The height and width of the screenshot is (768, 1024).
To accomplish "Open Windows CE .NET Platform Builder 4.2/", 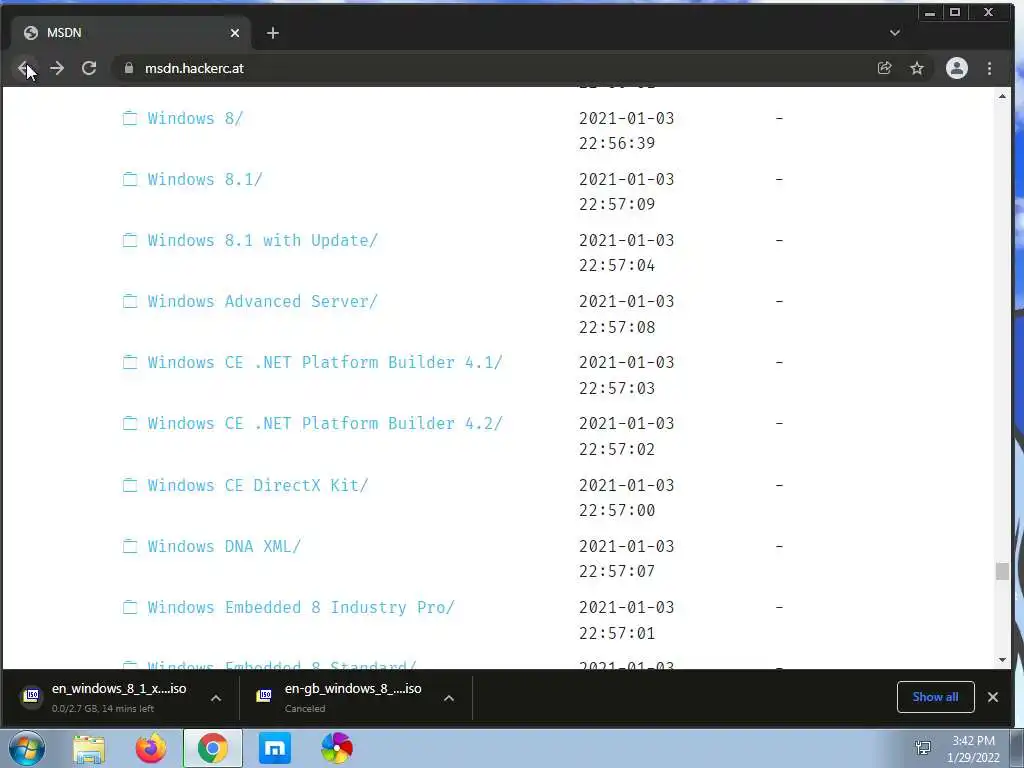I will (325, 423).
